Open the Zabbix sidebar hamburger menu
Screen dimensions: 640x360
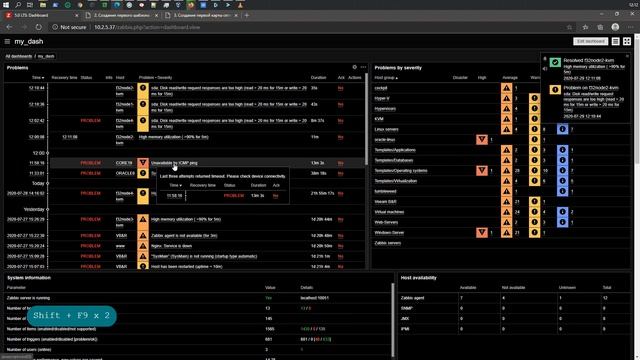click(x=7, y=41)
